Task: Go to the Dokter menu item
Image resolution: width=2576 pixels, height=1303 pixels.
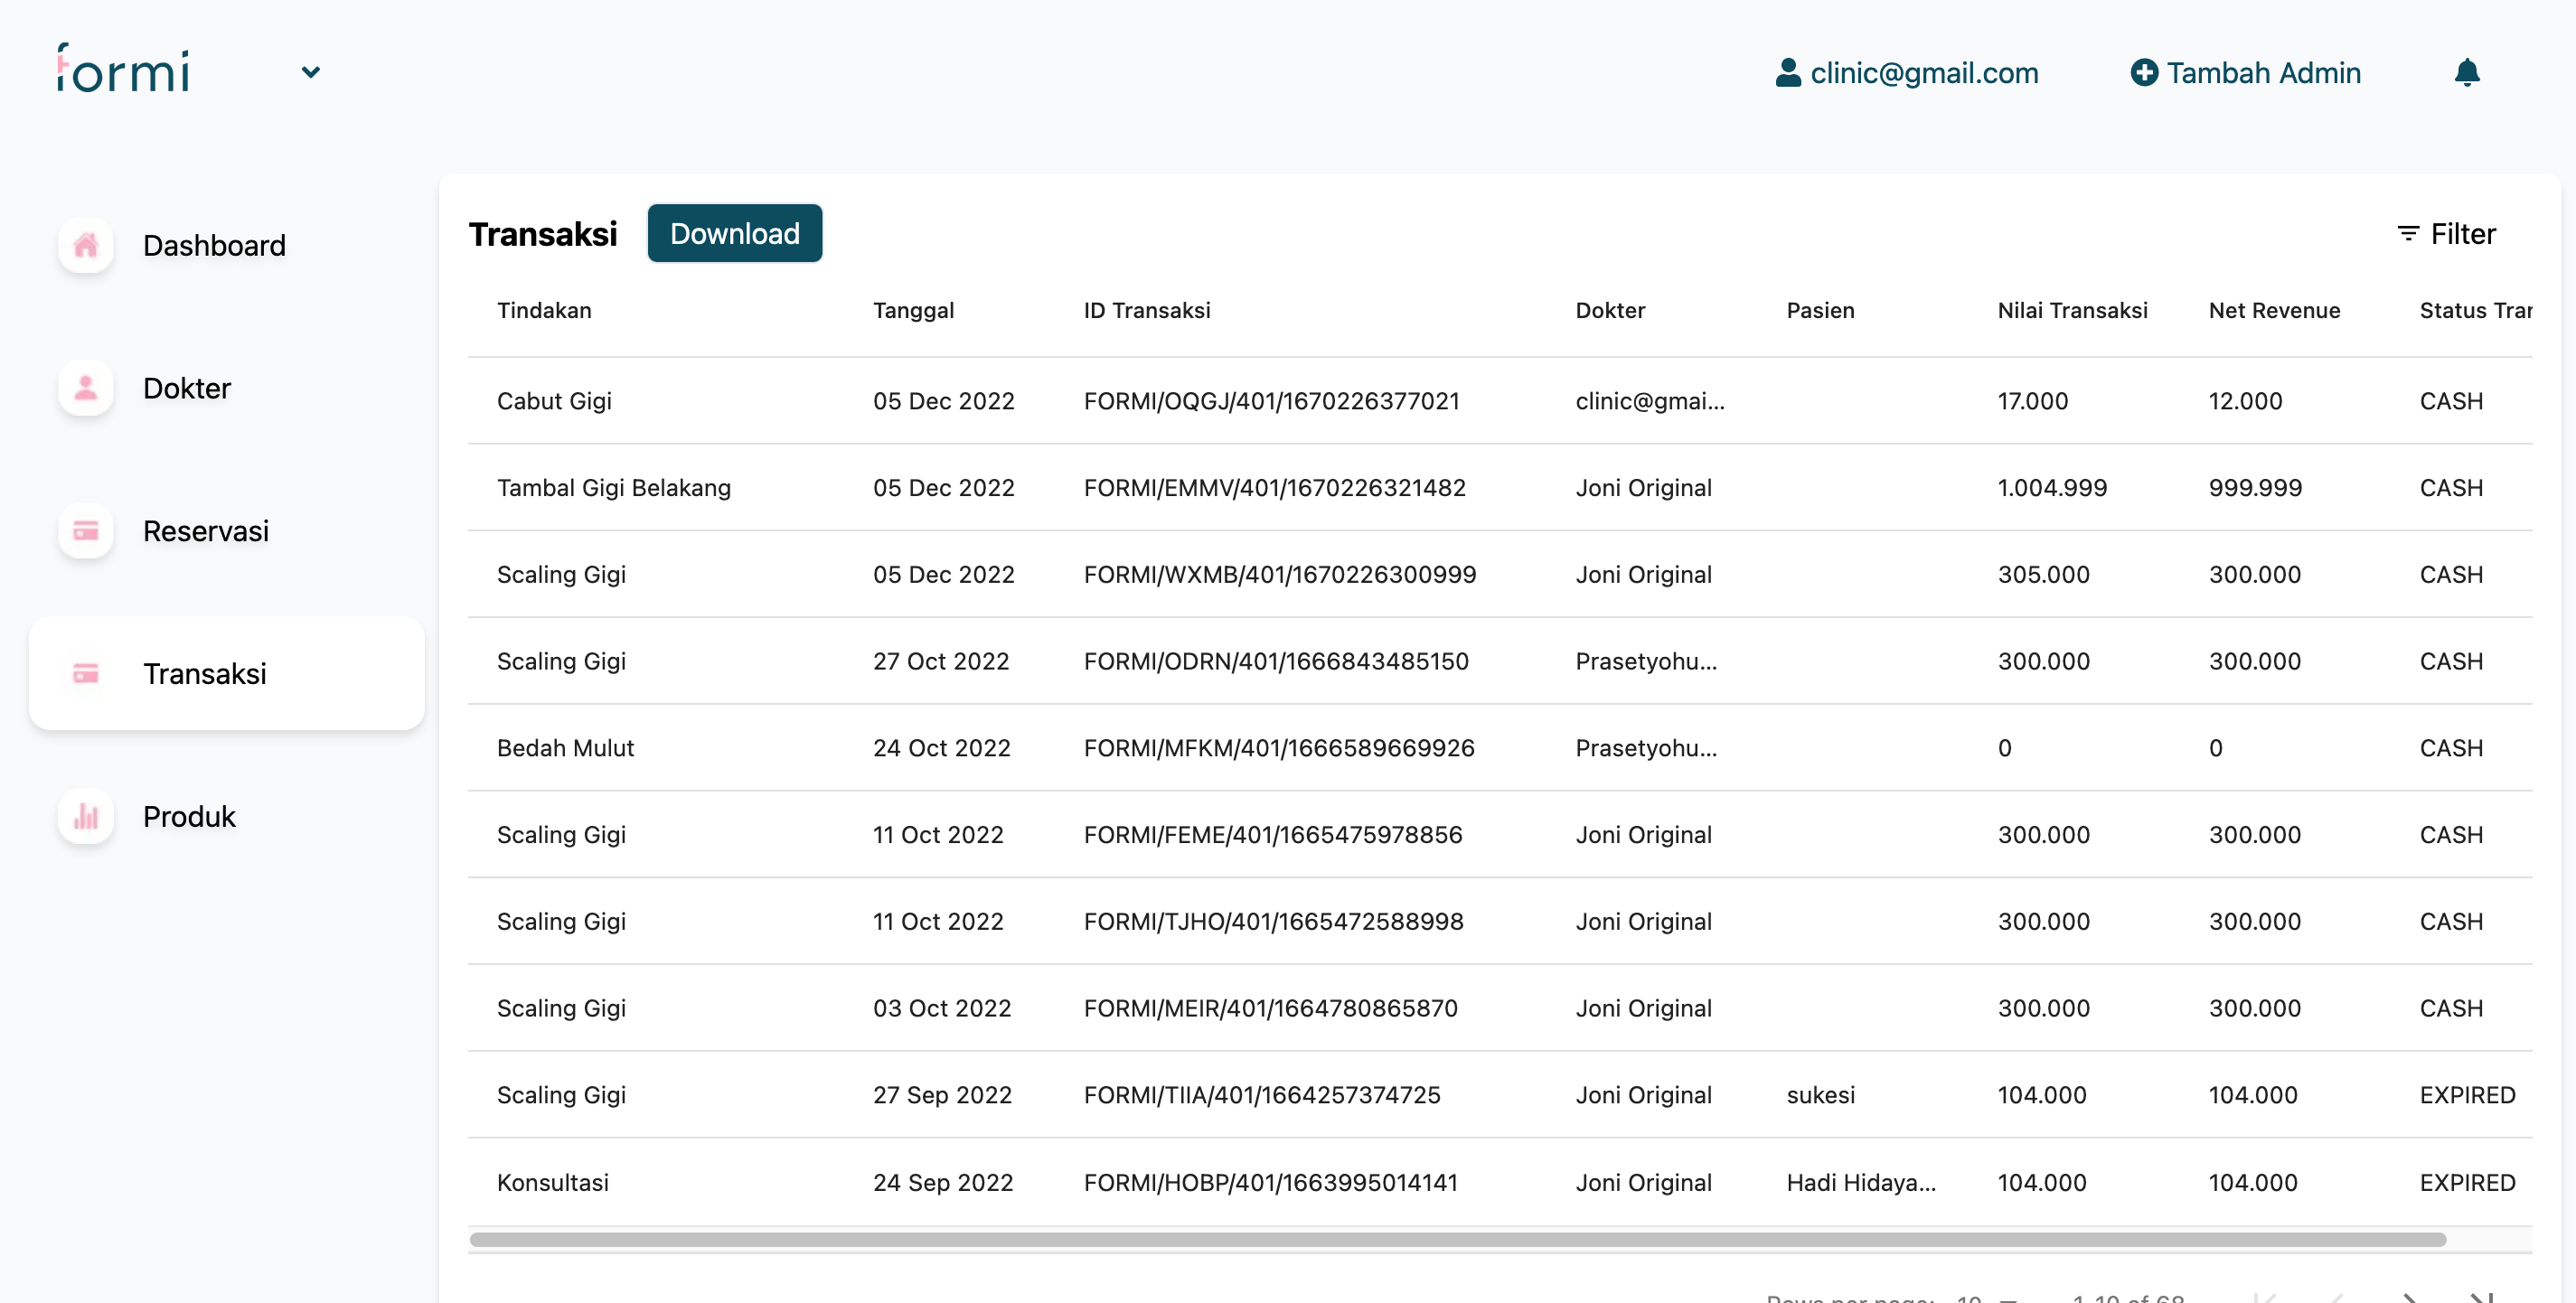Action: point(187,388)
